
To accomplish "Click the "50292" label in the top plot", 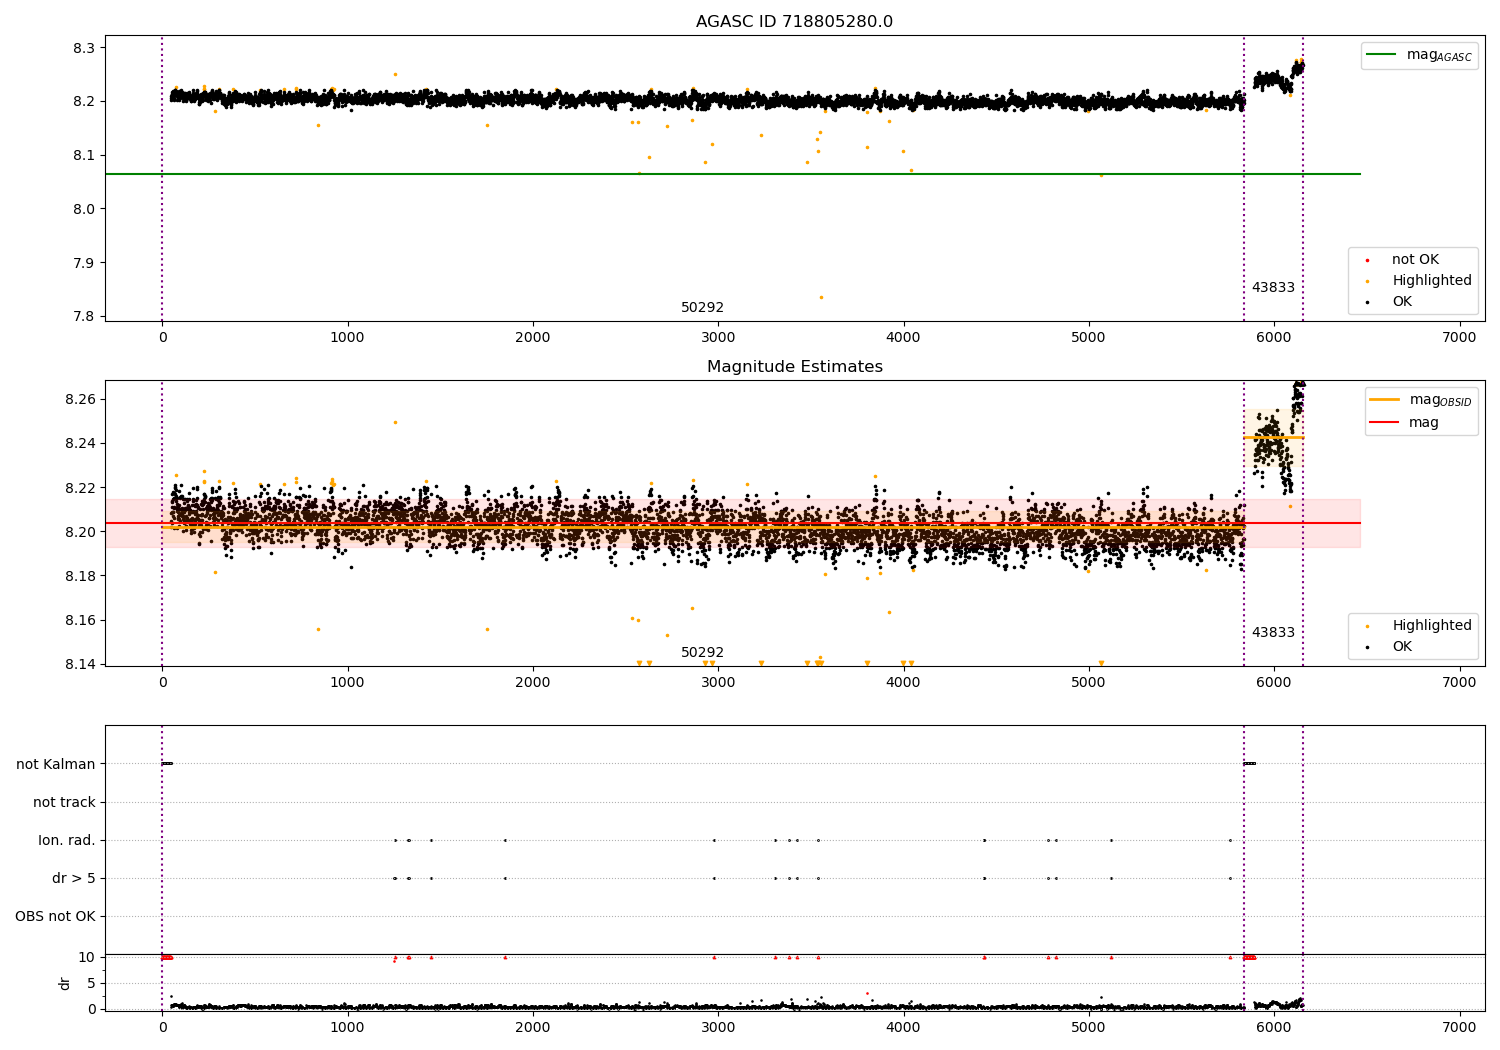I will click(702, 308).
